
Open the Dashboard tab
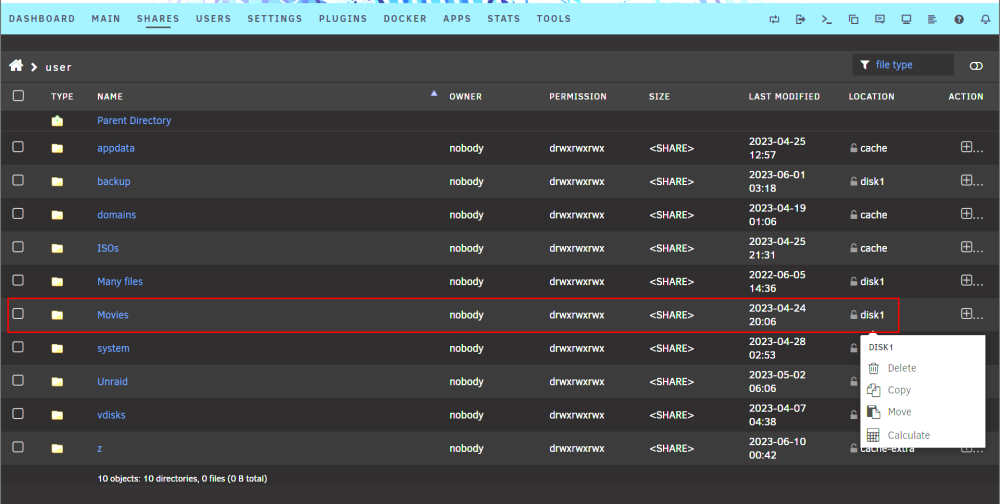pos(41,19)
